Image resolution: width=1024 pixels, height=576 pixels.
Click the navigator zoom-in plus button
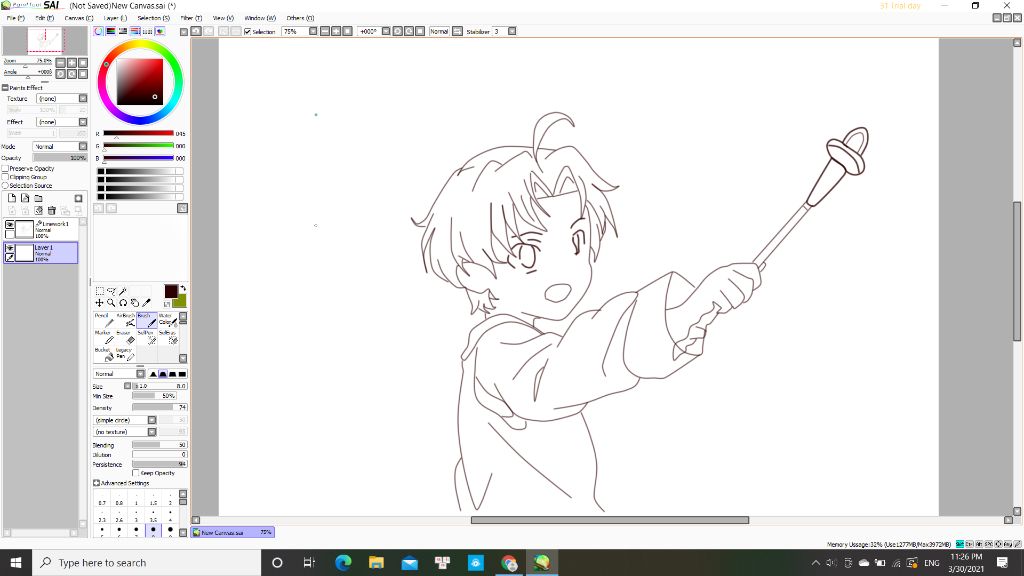tap(72, 63)
